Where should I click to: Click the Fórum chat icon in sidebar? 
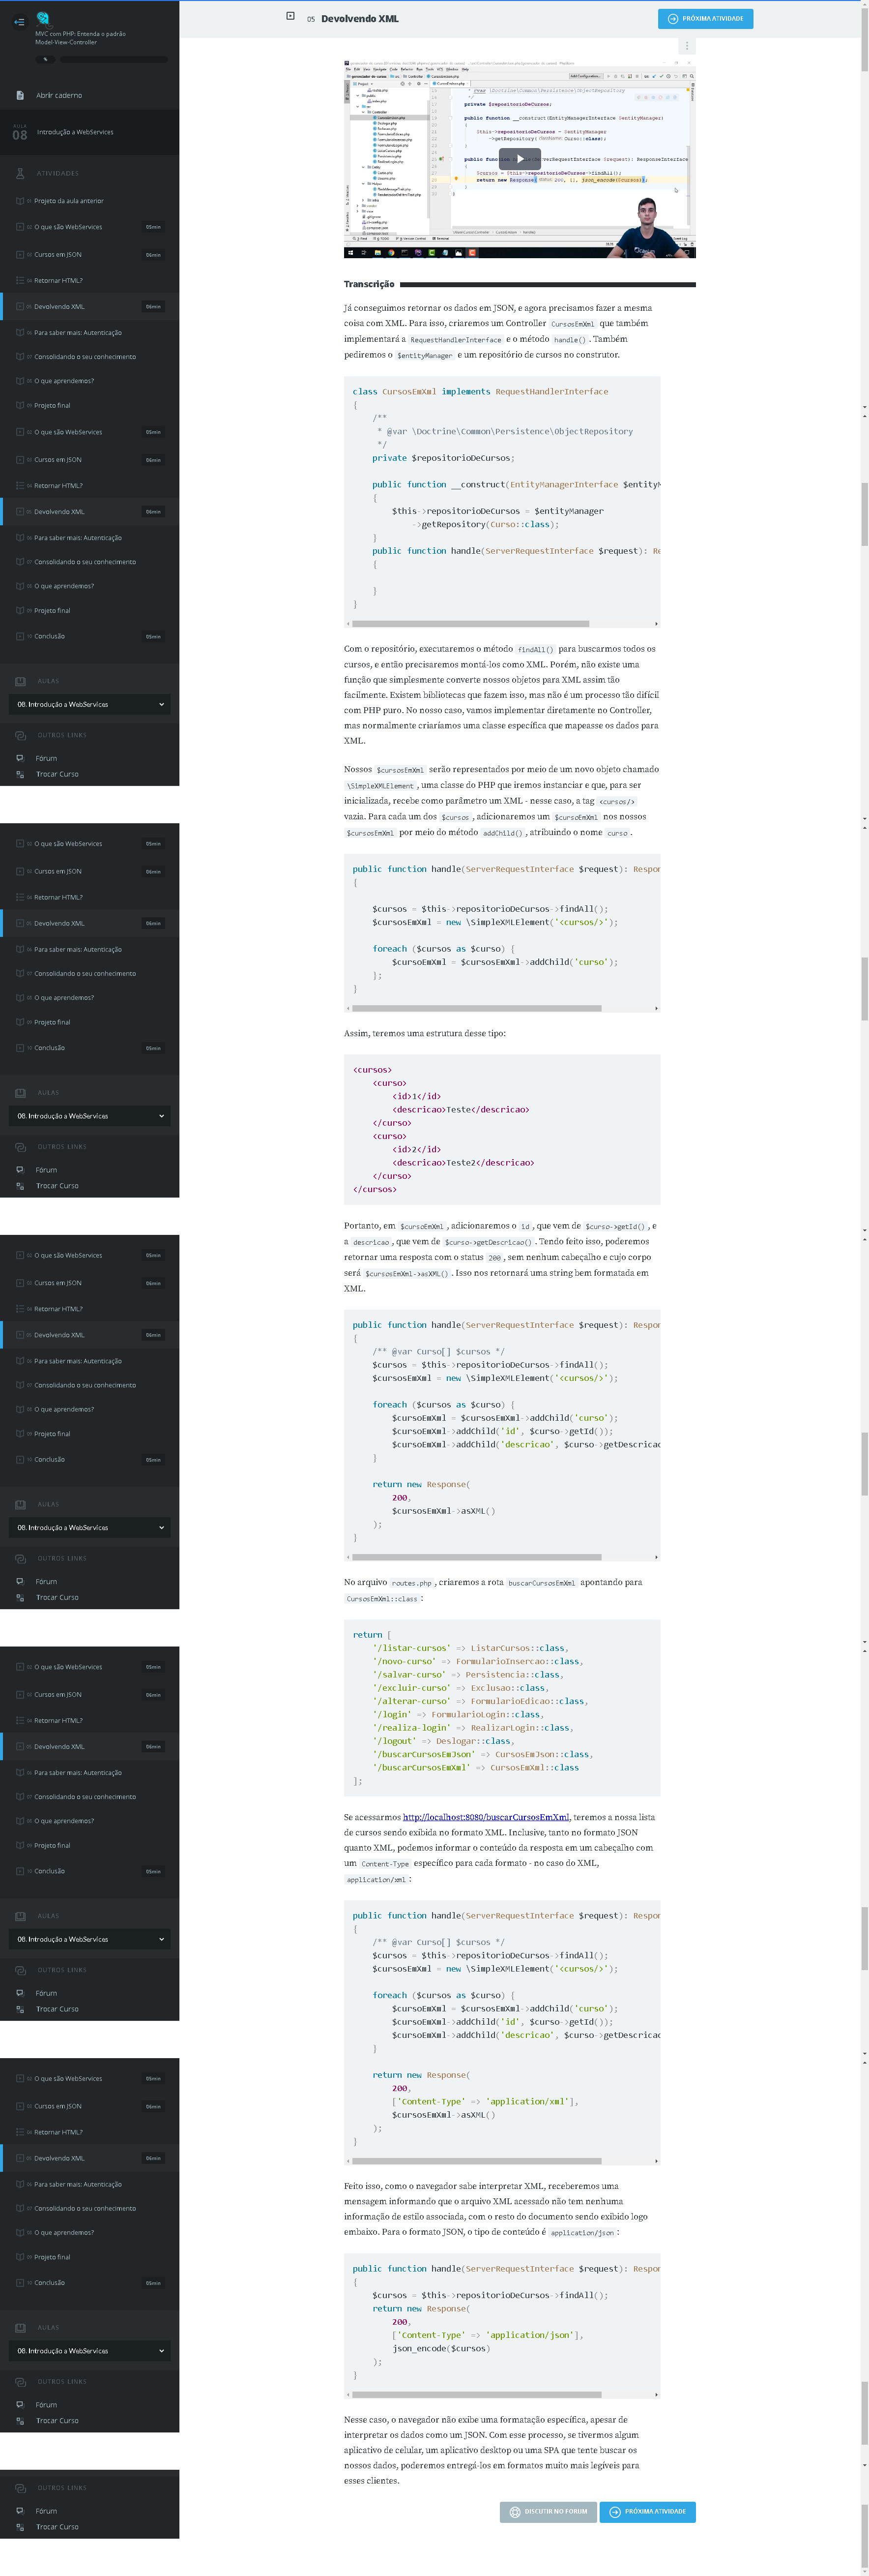pos(20,758)
